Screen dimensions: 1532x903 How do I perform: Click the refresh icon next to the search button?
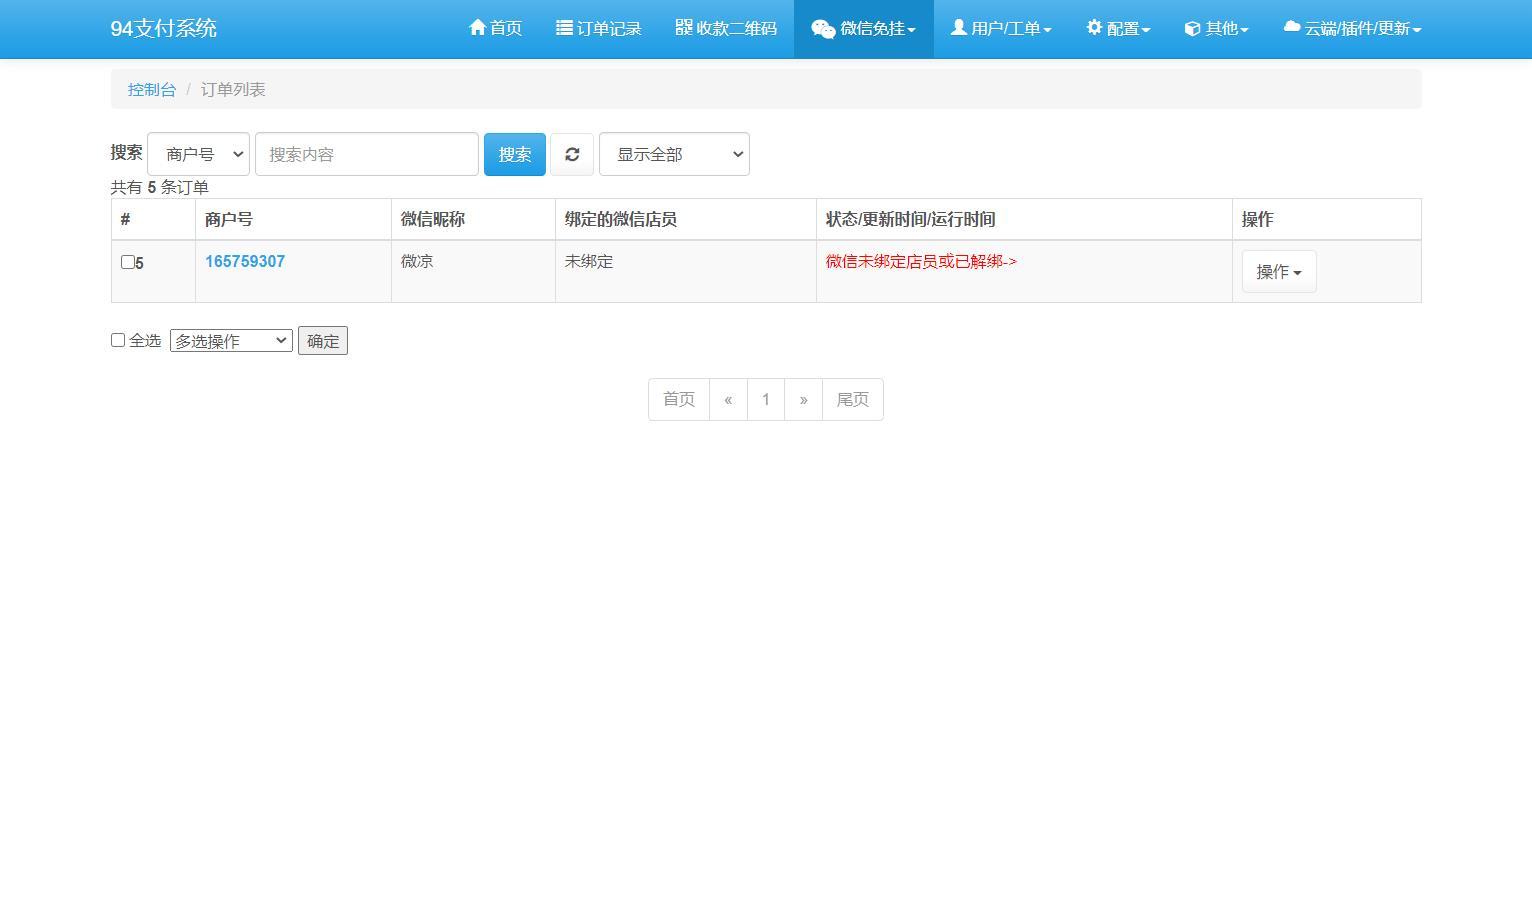(571, 154)
